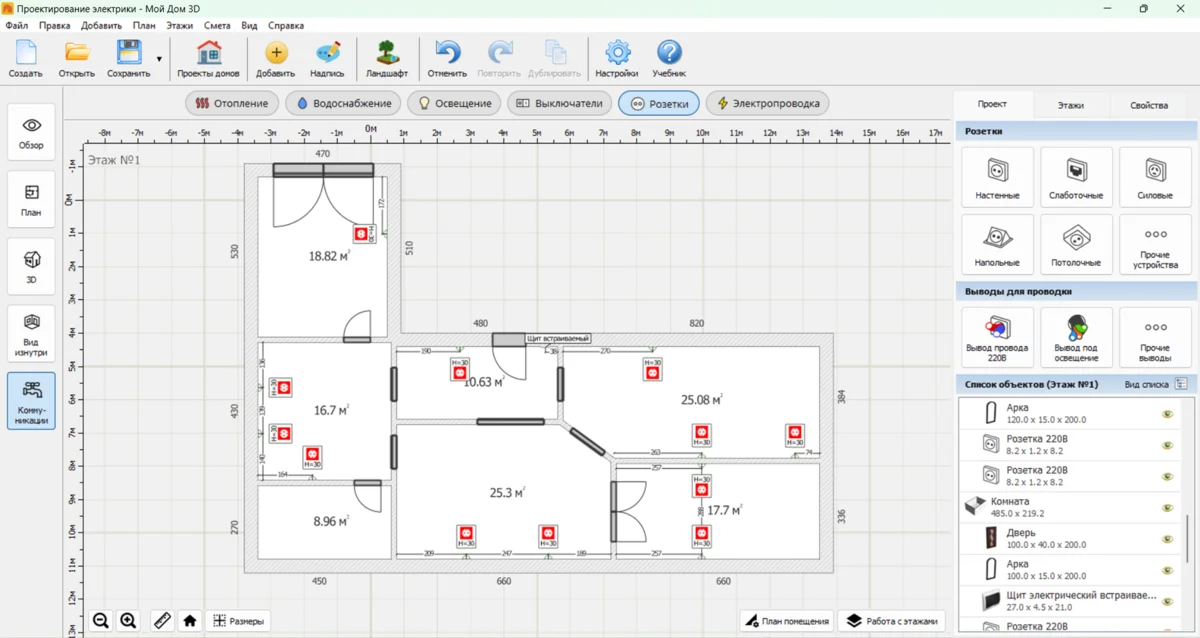This screenshot has height=638, width=1200.
Task: Switch to Вид изнутри interior view
Action: click(x=31, y=334)
